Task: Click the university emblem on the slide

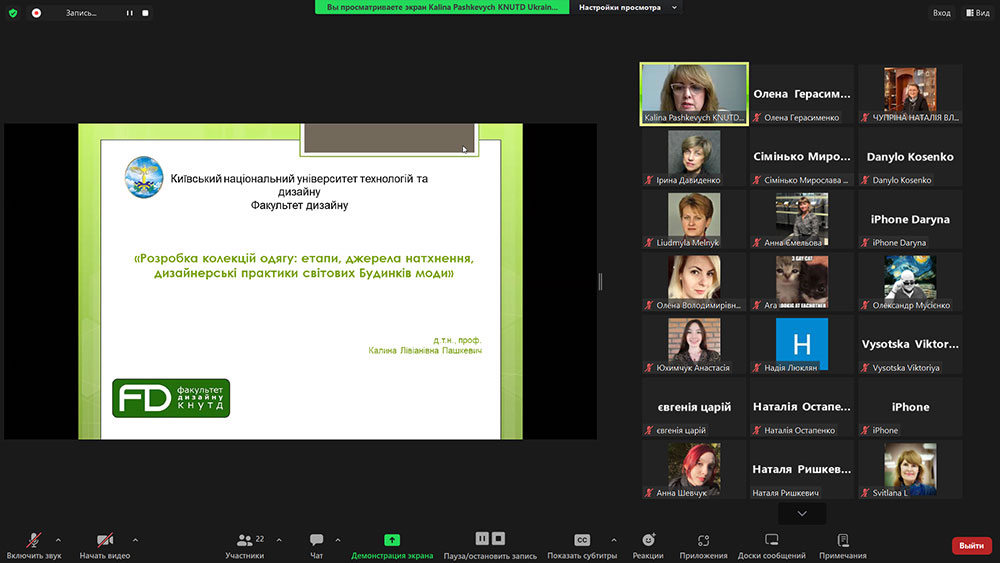Action: pos(143,177)
